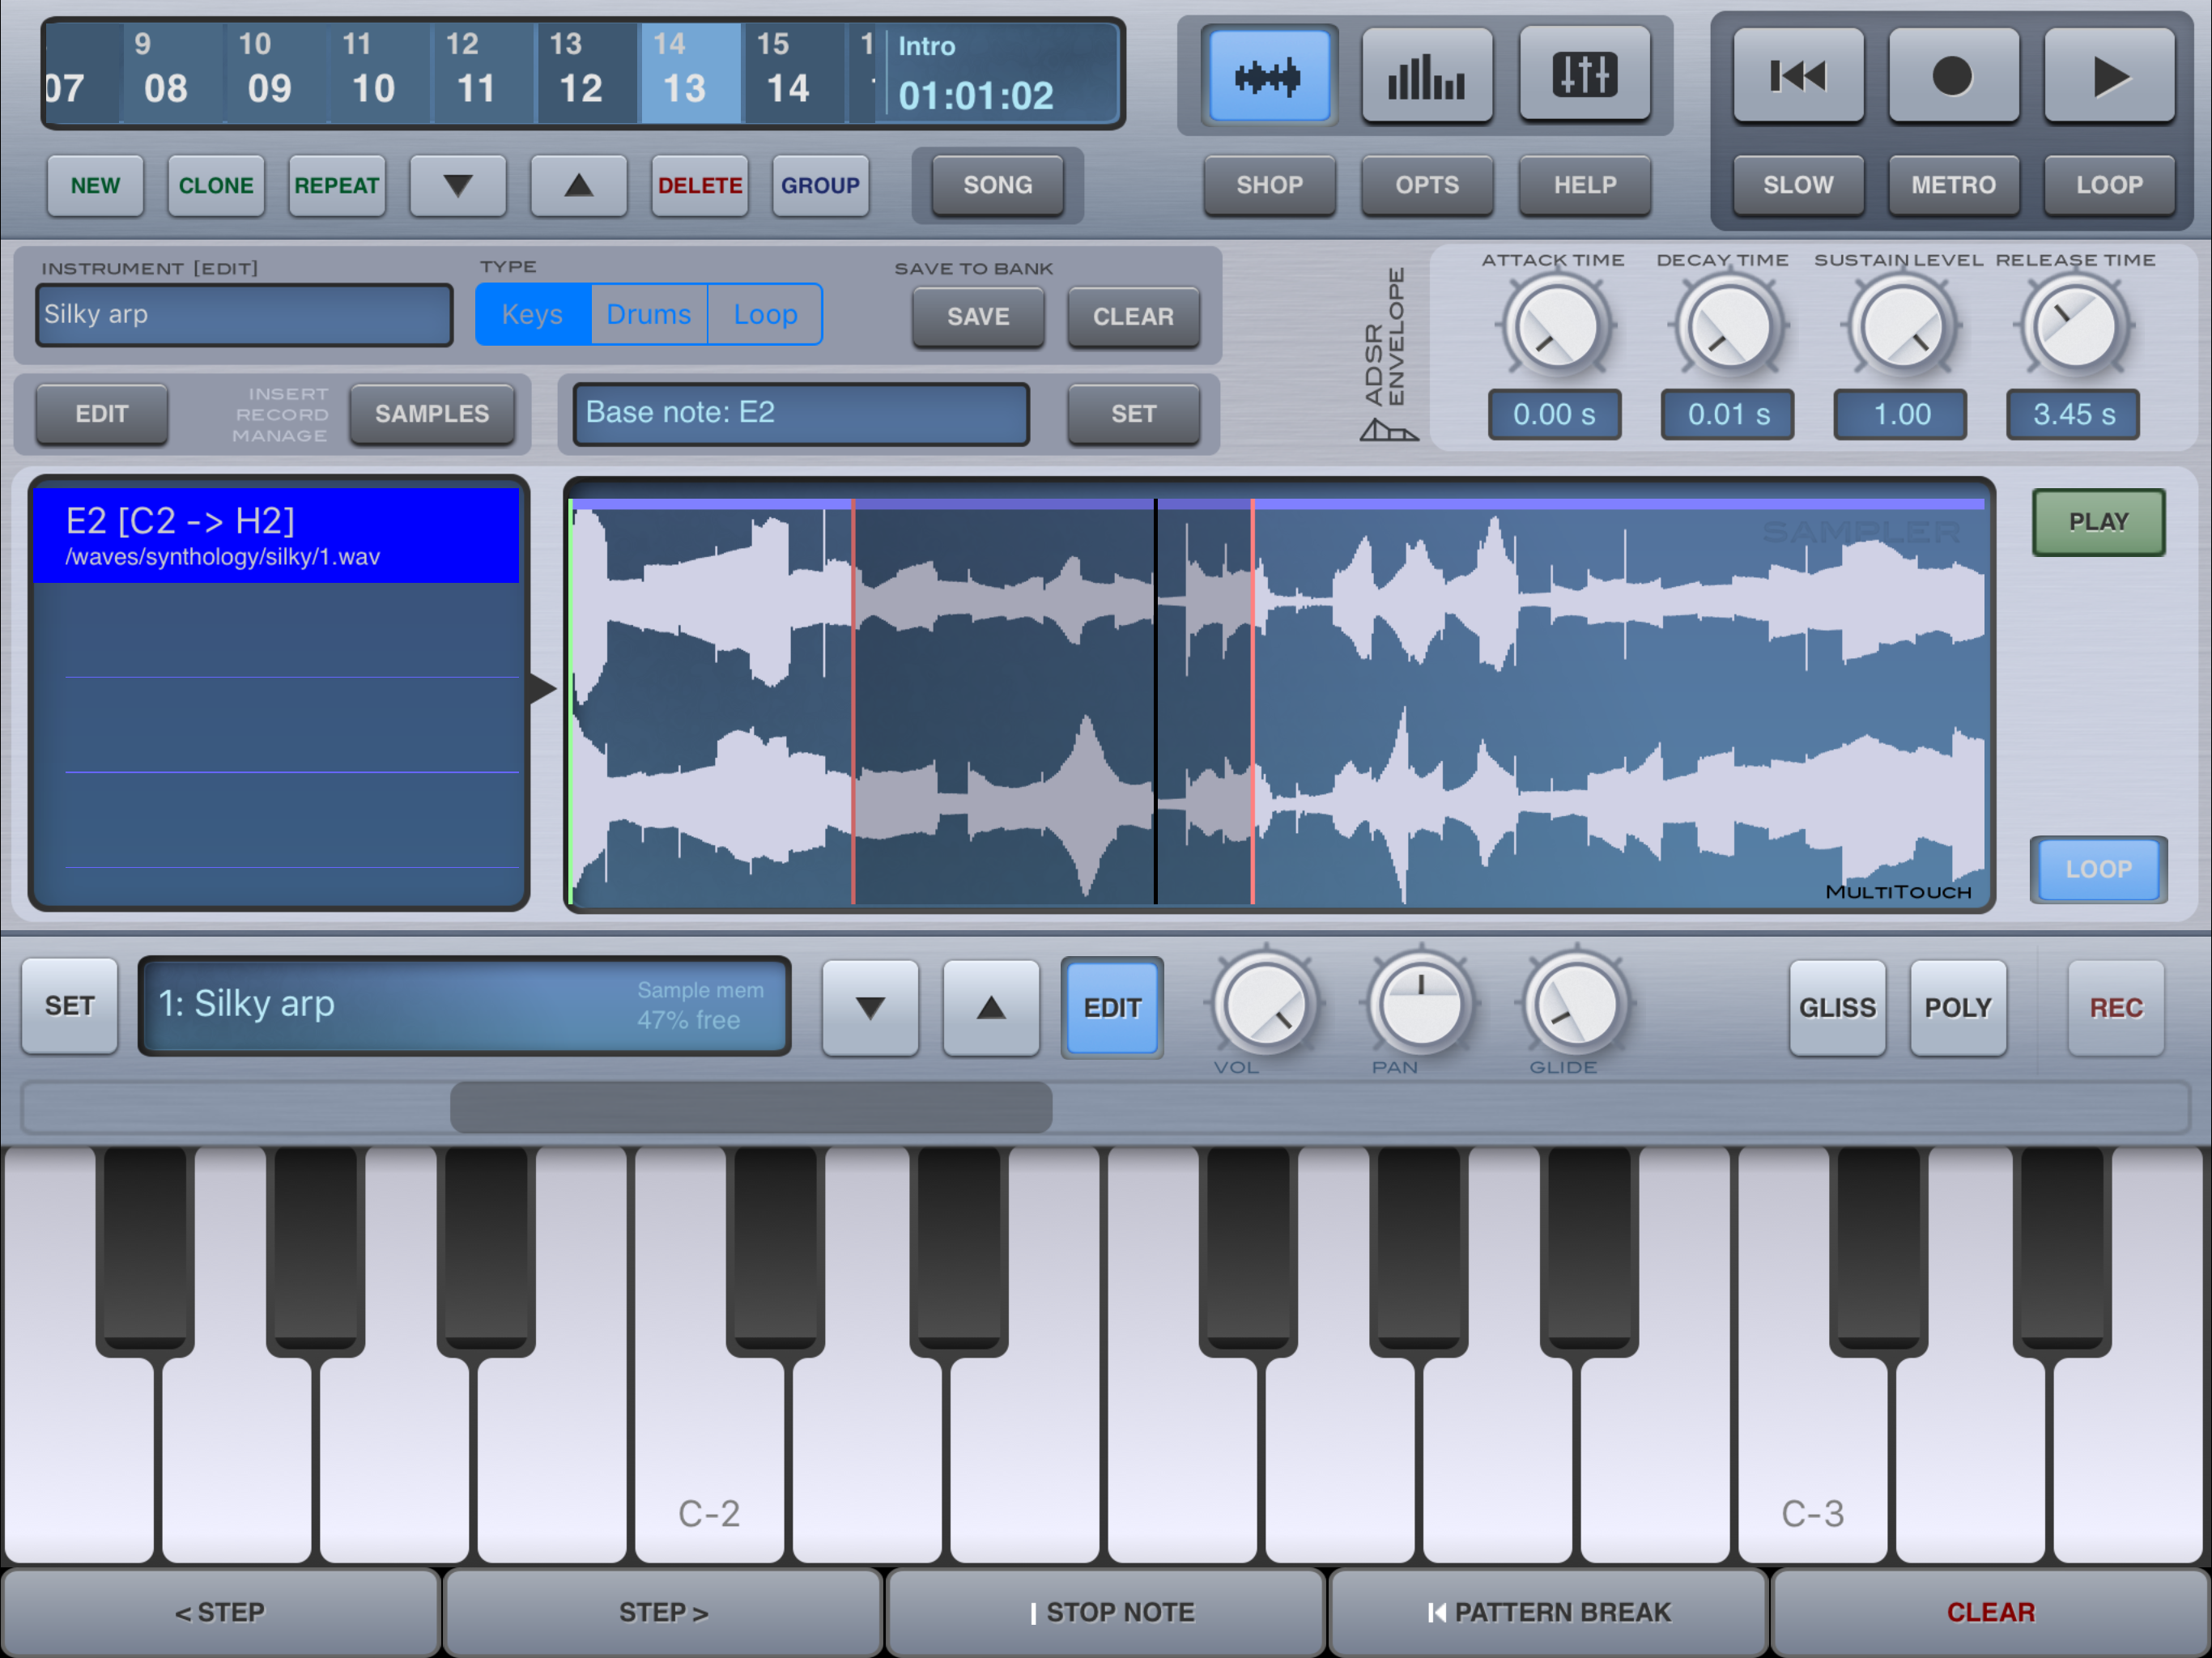Viewport: 2212px width, 1658px height.
Task: Toggle the blue LOOP button beside waveform
Action: click(2097, 869)
